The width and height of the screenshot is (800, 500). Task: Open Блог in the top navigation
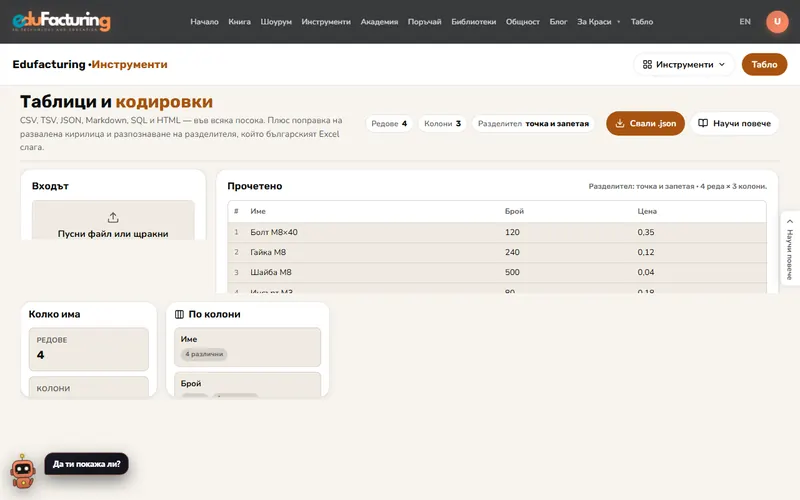558,21
